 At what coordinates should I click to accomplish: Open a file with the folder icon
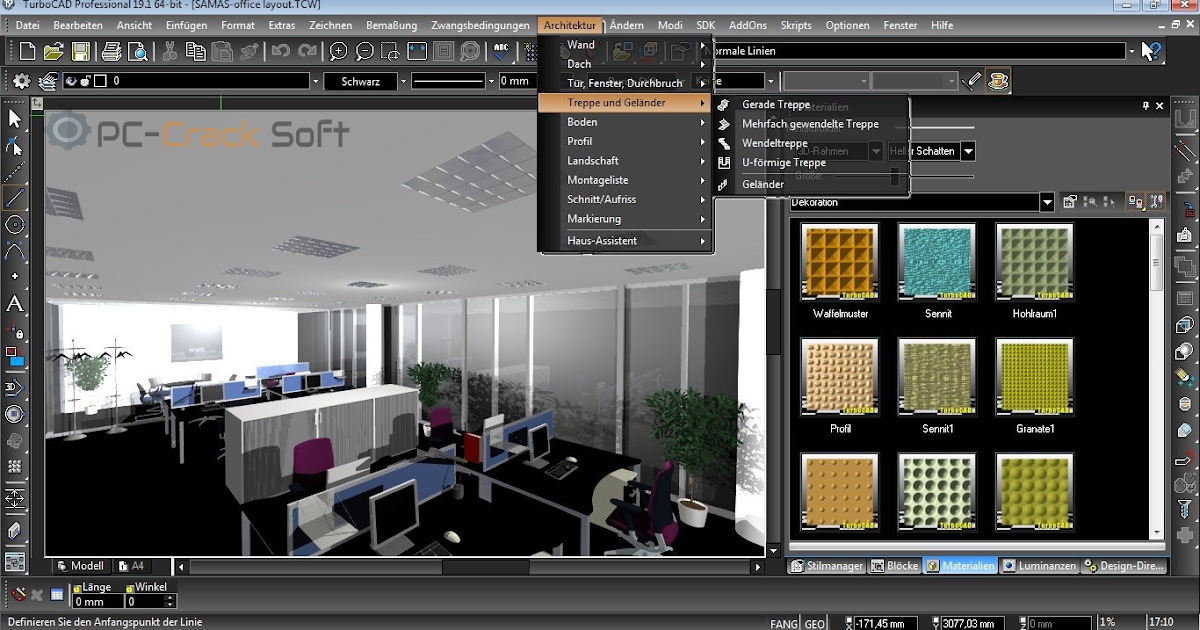(x=54, y=51)
